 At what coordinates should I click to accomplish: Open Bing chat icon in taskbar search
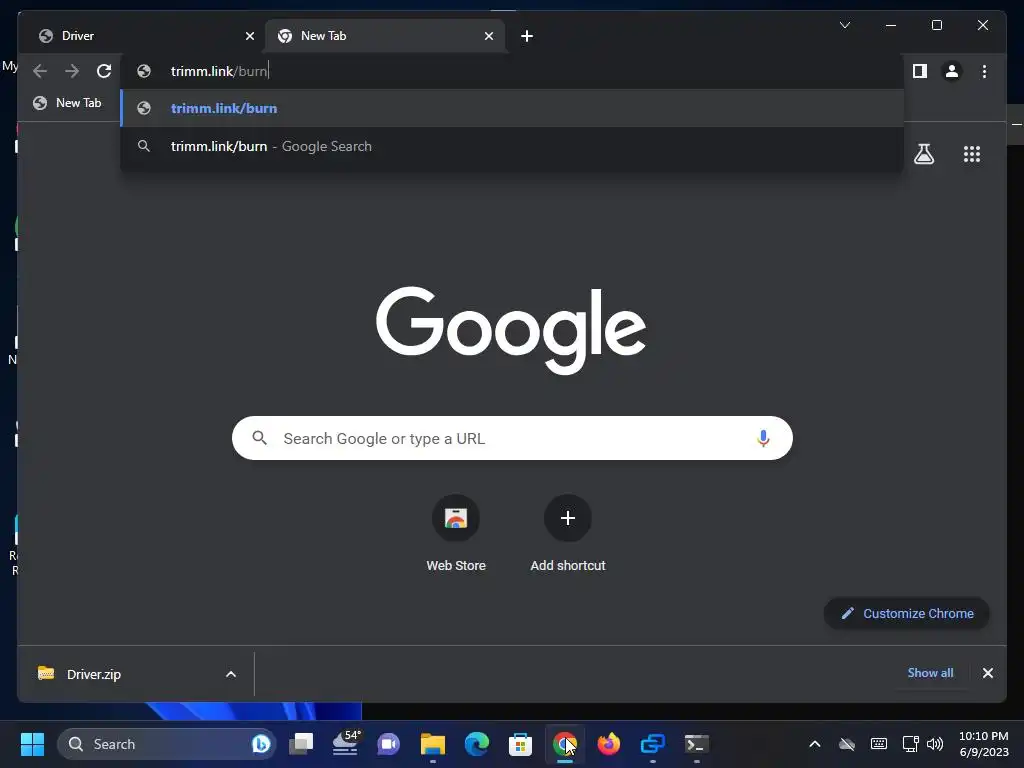pos(261,744)
